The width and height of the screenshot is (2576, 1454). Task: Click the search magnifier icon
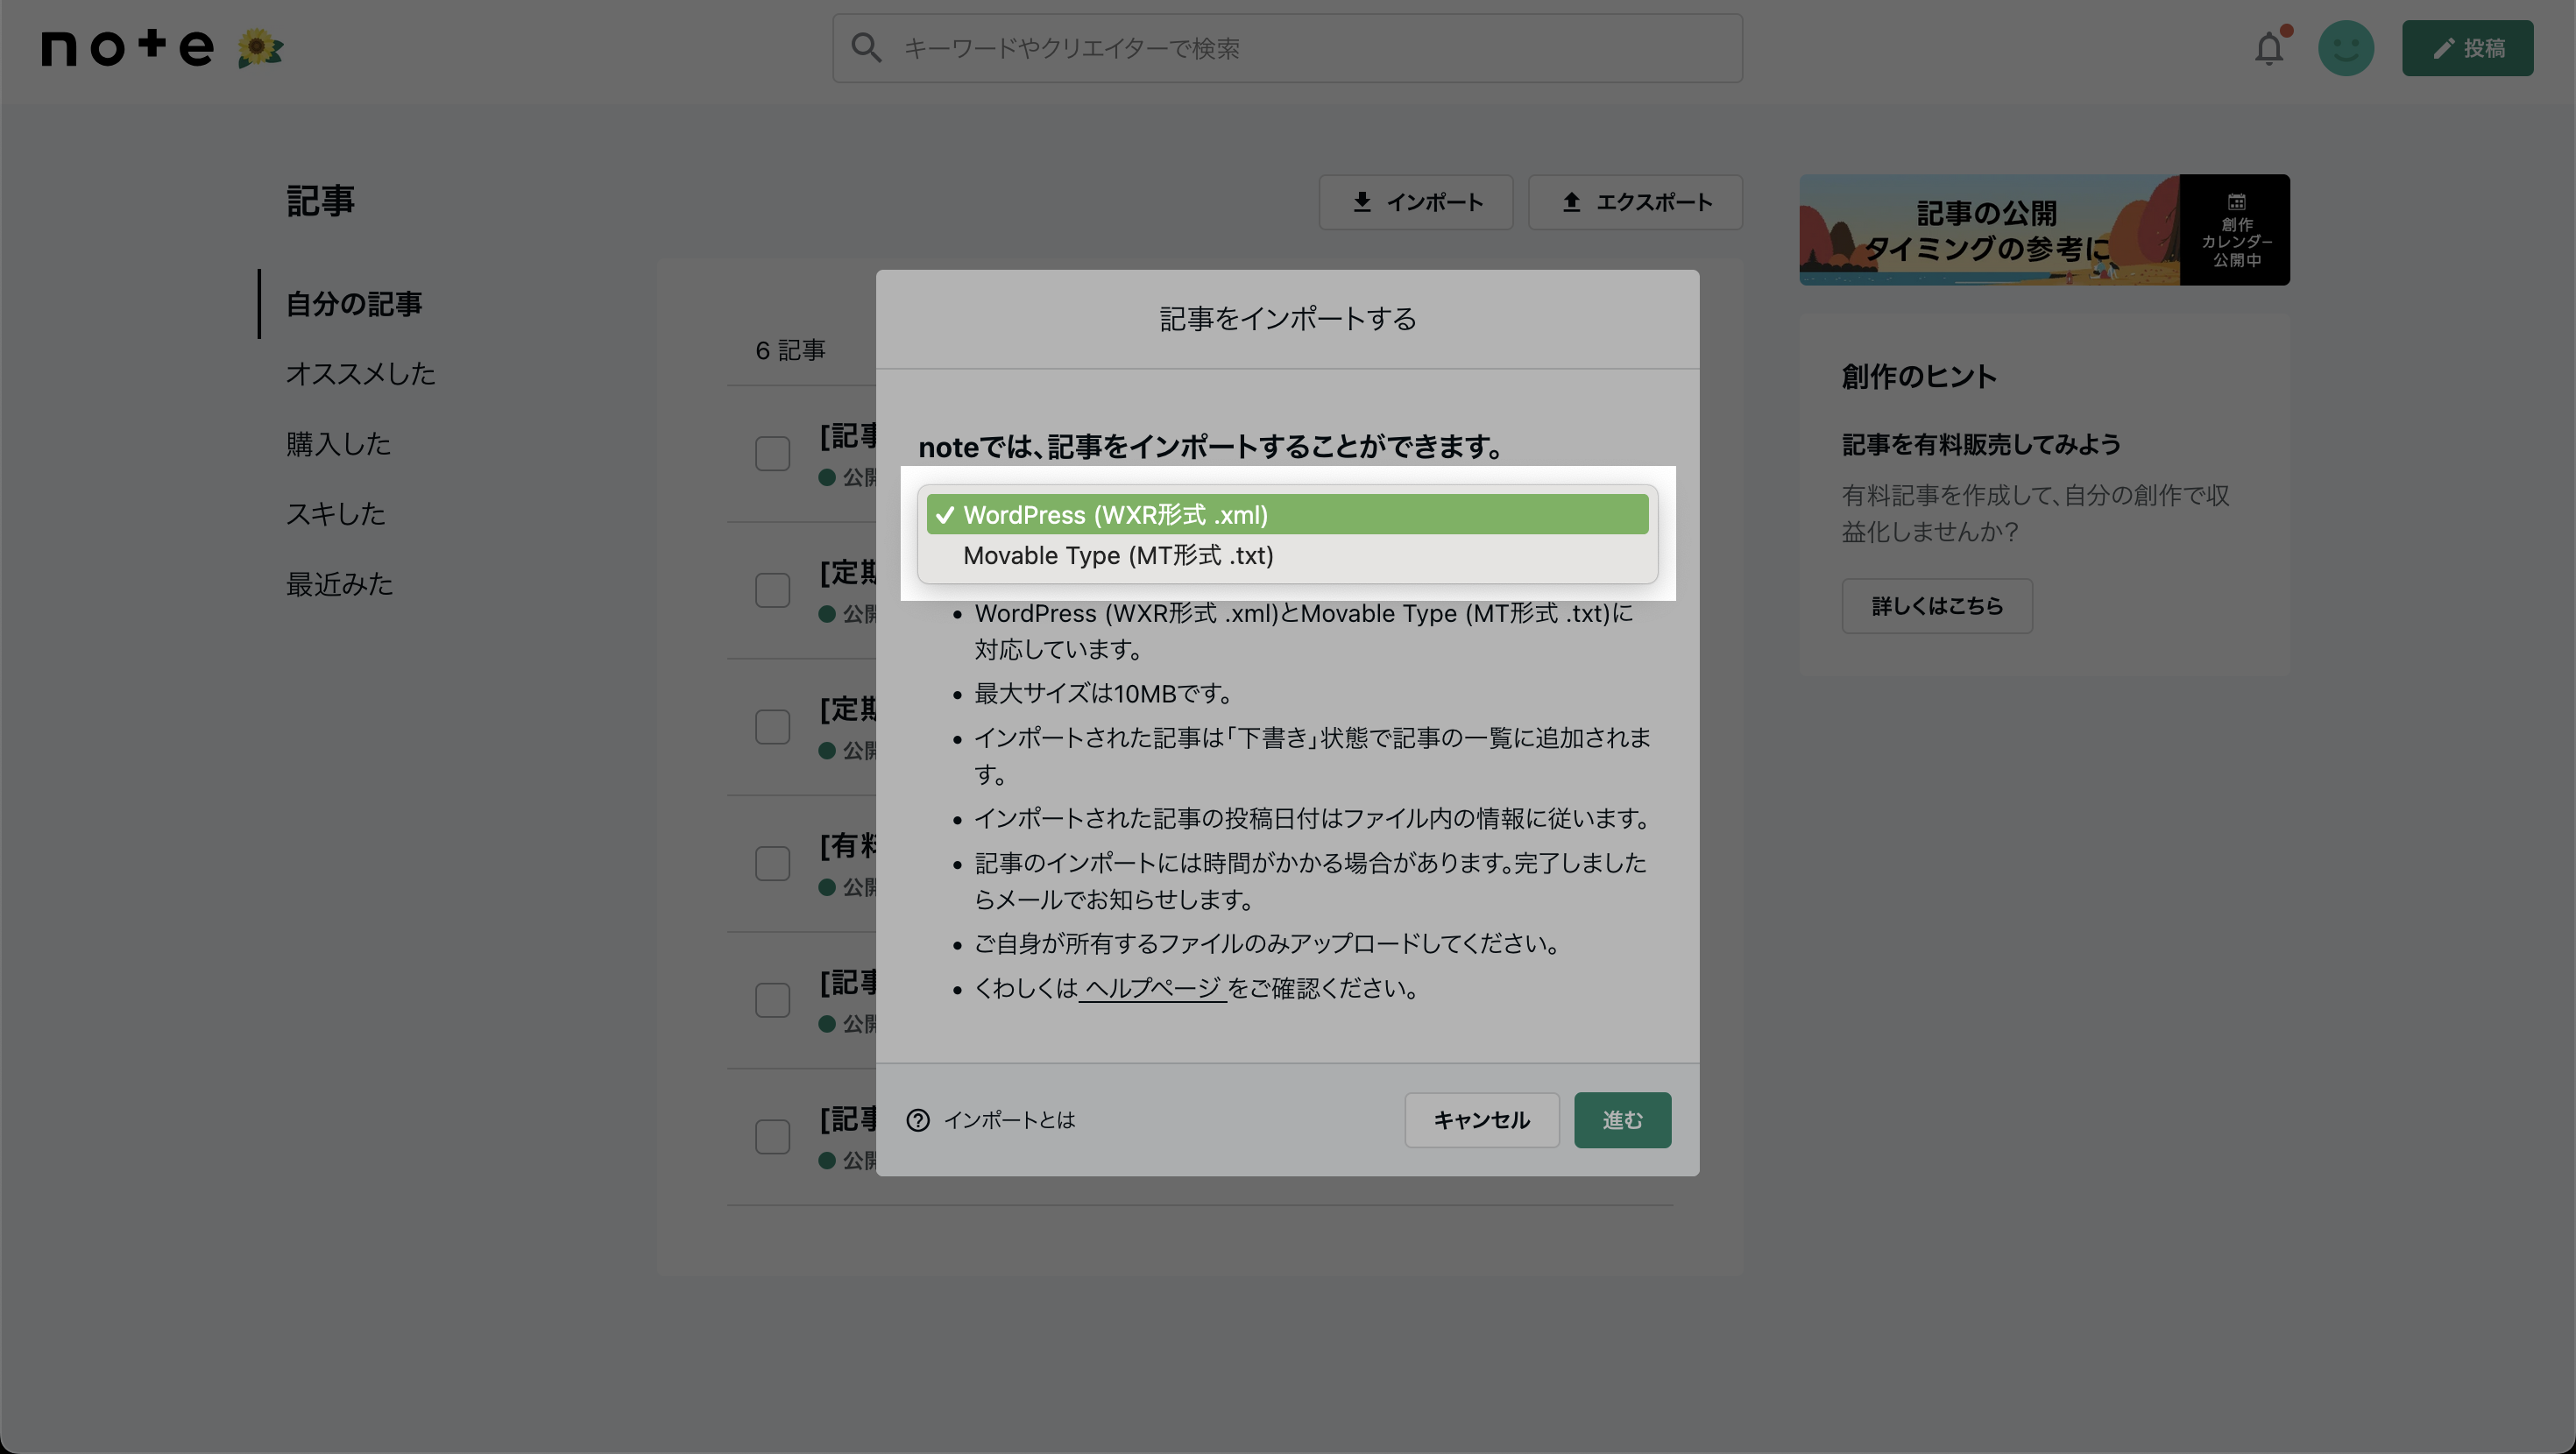[x=866, y=48]
